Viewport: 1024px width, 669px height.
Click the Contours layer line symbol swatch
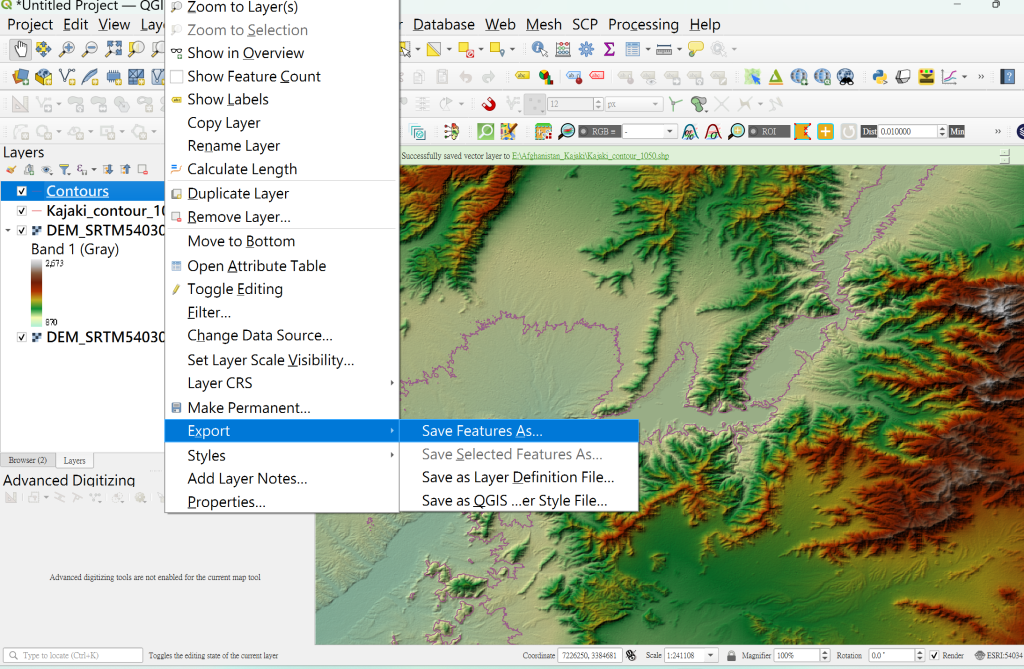click(37, 191)
